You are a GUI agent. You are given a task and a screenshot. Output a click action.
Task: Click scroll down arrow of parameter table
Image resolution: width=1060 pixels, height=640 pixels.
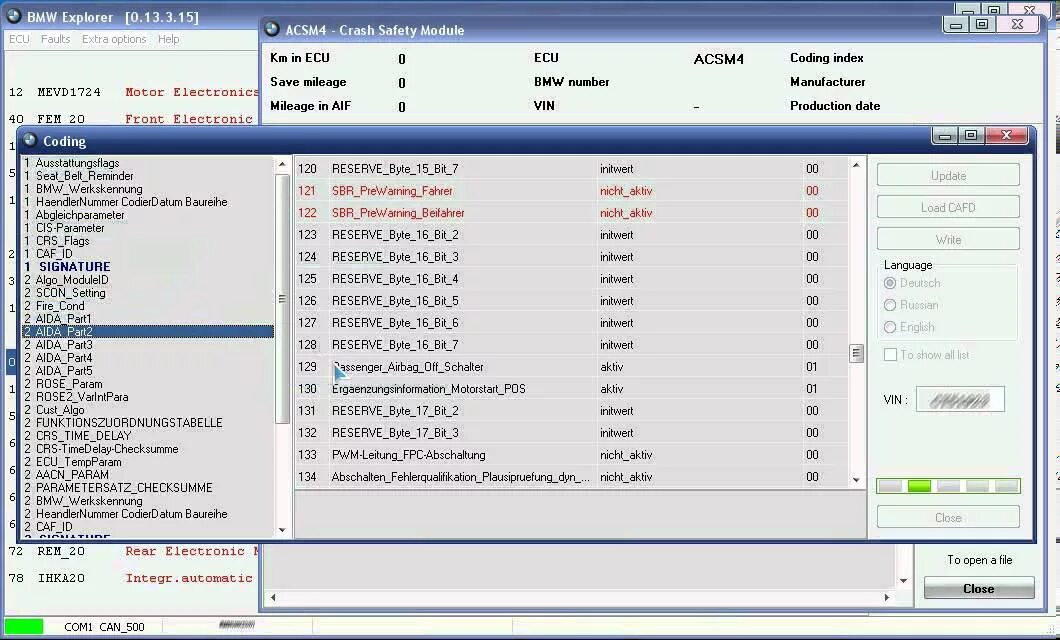coord(856,480)
